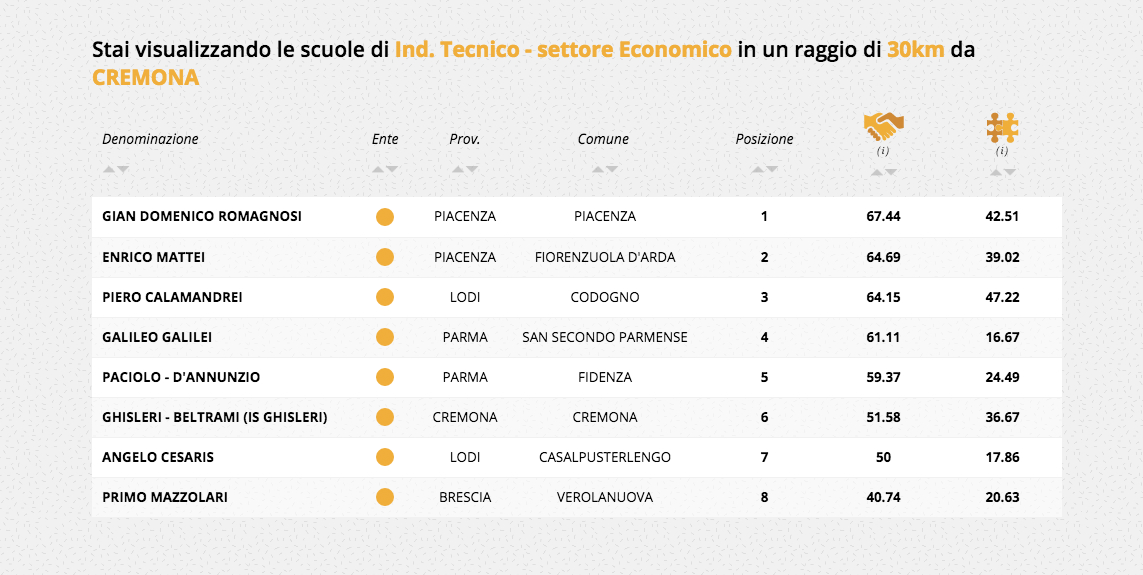The width and height of the screenshot is (1143, 575).
Task: Sort descending by Posizione down arrow
Action: 771,169
